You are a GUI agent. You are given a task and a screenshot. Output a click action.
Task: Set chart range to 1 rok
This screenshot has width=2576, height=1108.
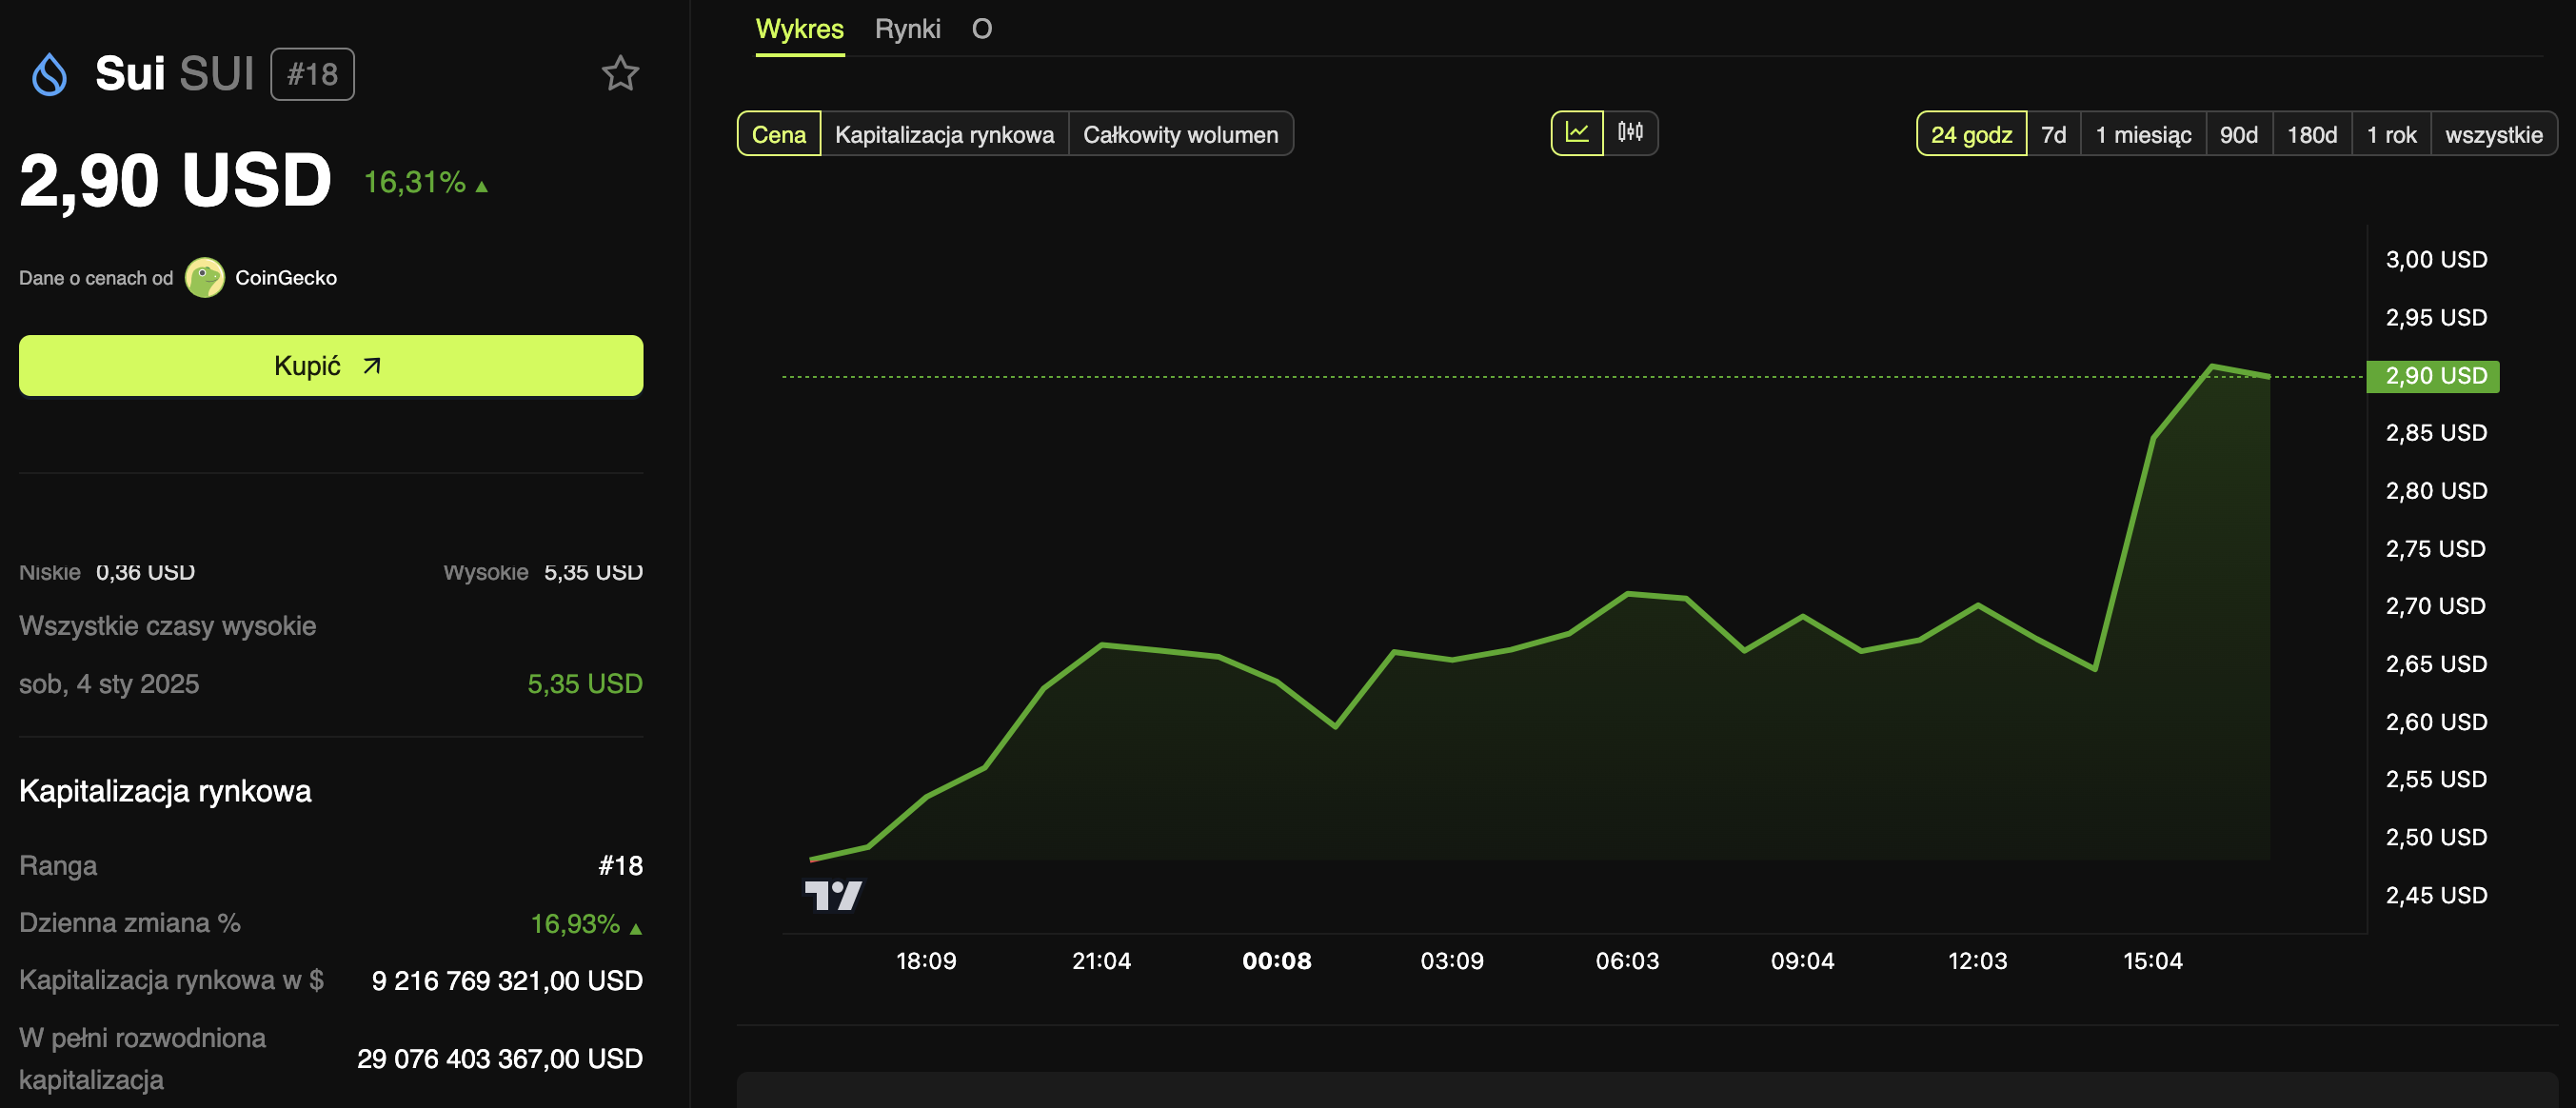[2390, 135]
